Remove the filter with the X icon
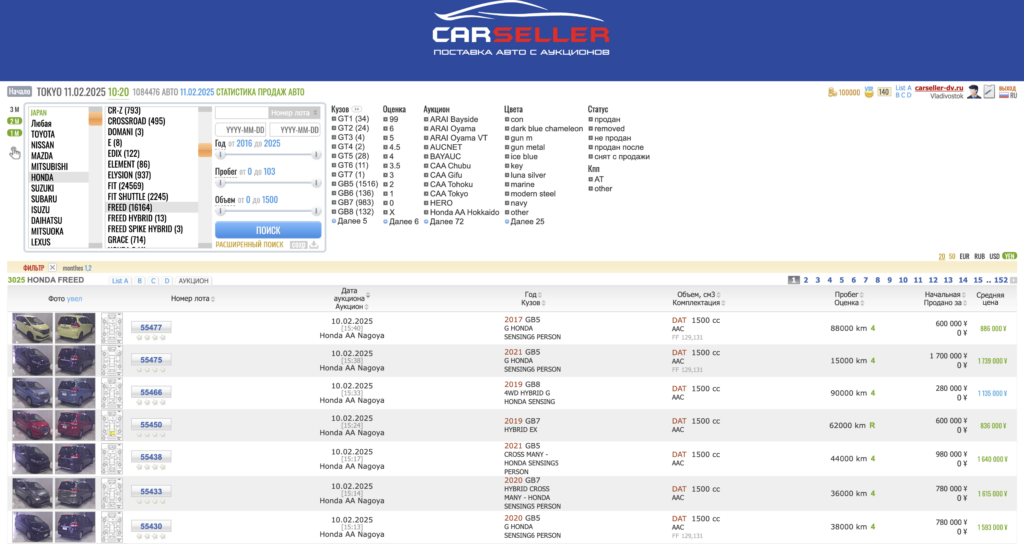This screenshot has width=1024, height=544. click(52, 267)
